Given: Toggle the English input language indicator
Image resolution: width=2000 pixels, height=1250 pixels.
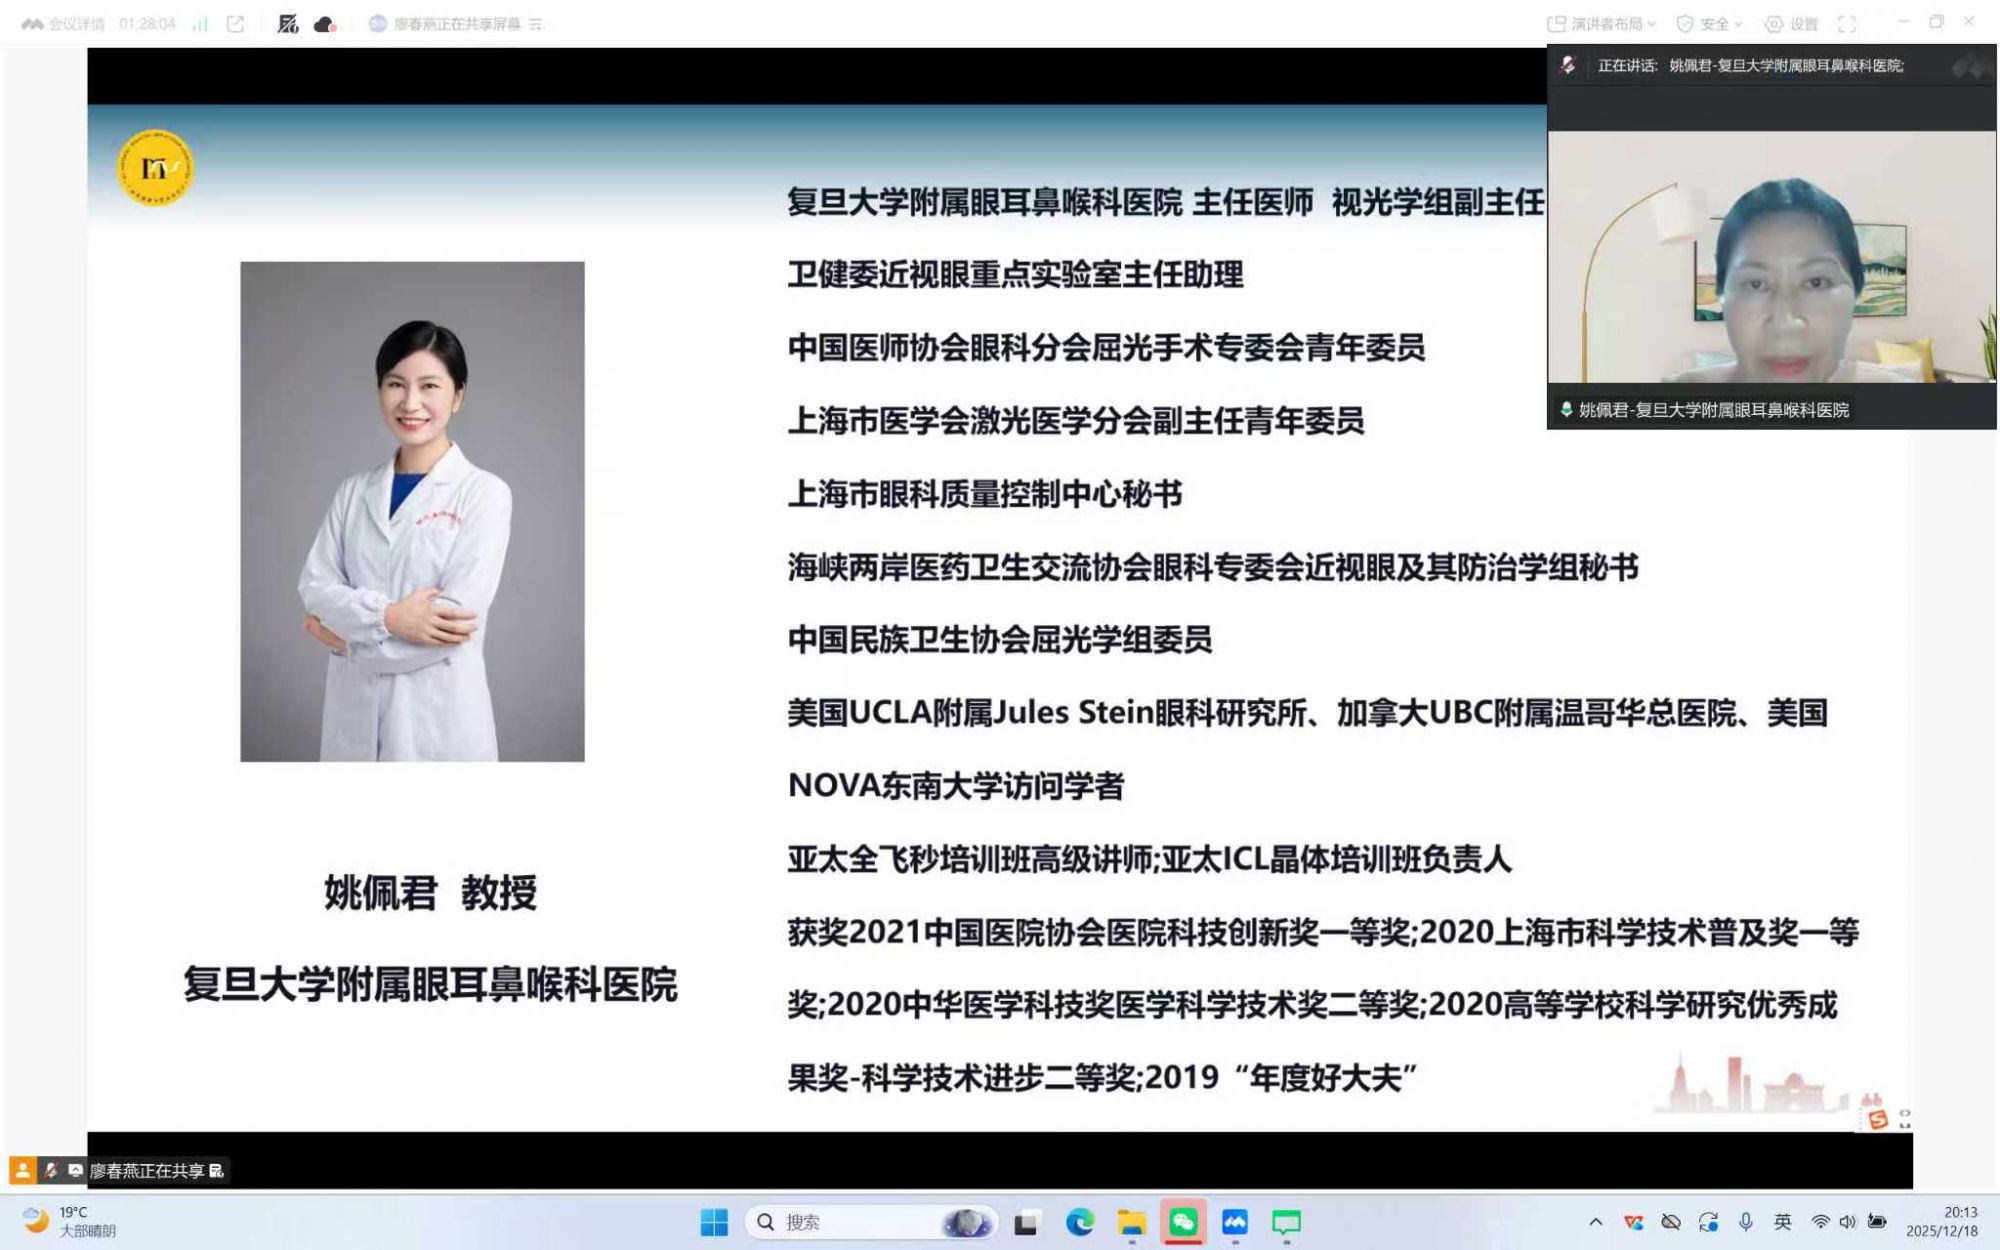Looking at the screenshot, I should [1783, 1222].
